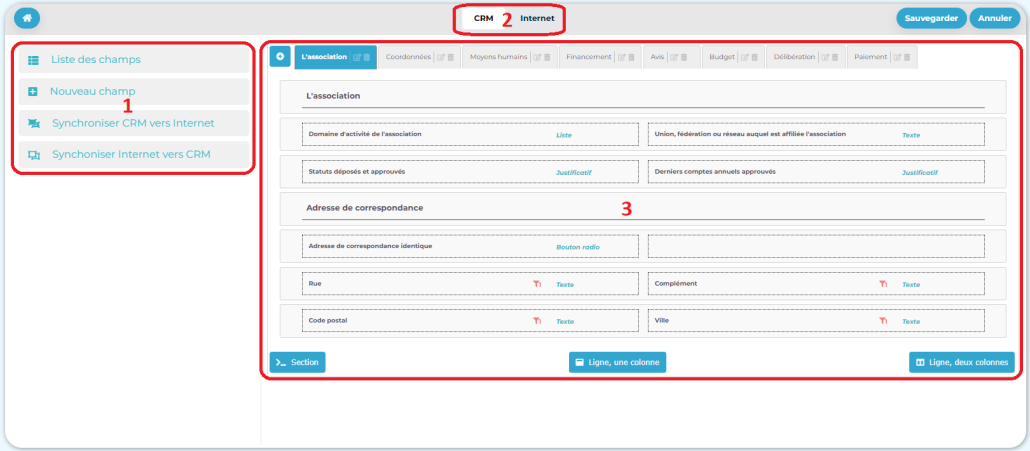Click the red filter icon on Rue field
Viewport: 1030px width, 451px height.
point(537,284)
